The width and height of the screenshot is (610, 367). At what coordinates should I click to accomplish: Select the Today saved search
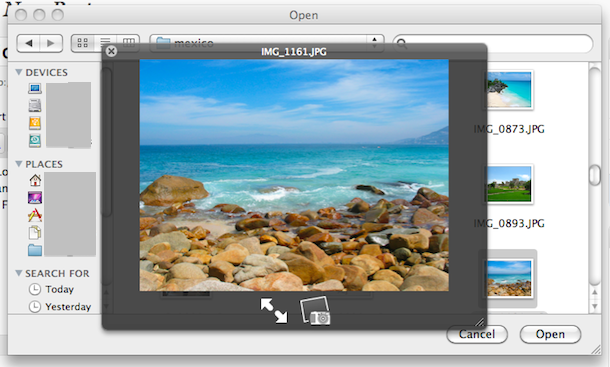coord(51,289)
